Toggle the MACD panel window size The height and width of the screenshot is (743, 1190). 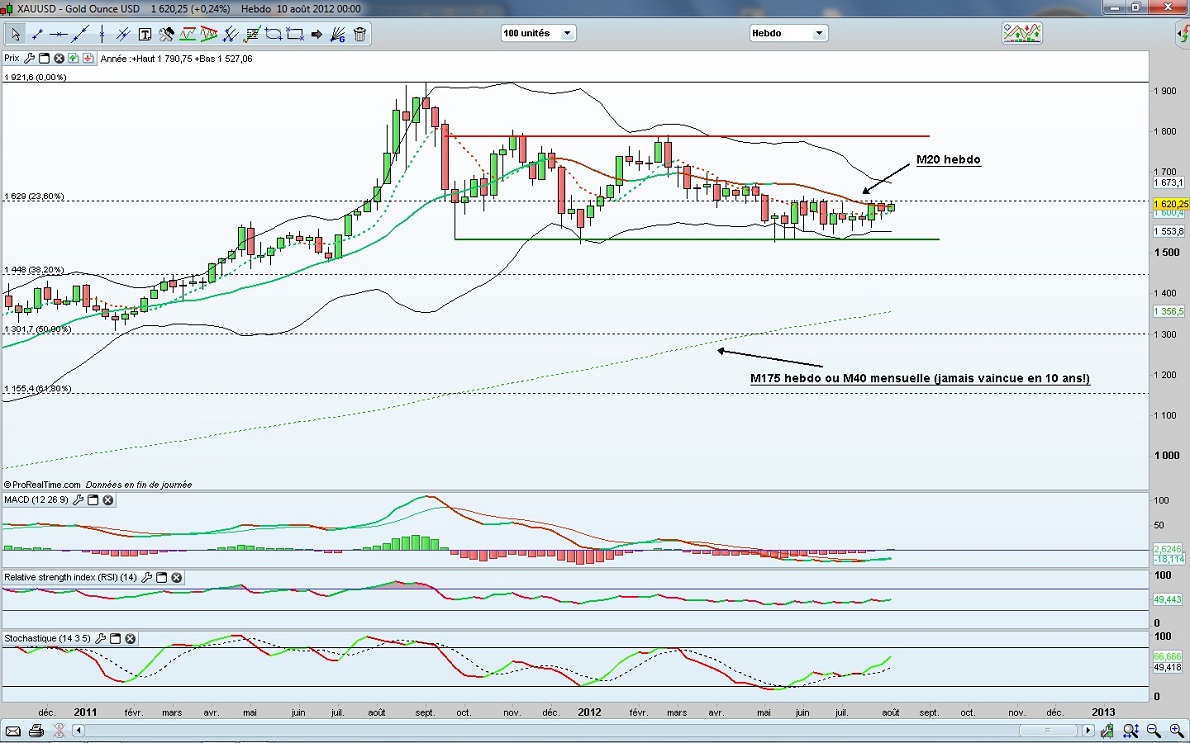[91, 500]
